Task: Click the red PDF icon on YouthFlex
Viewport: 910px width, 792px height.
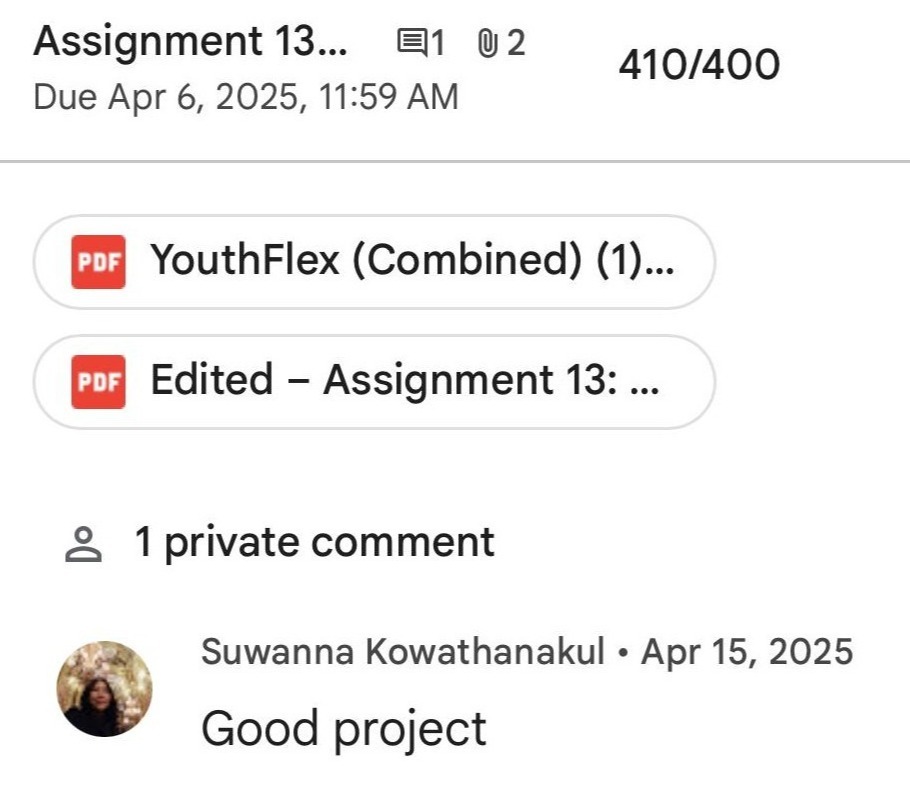Action: pyautogui.click(x=98, y=262)
